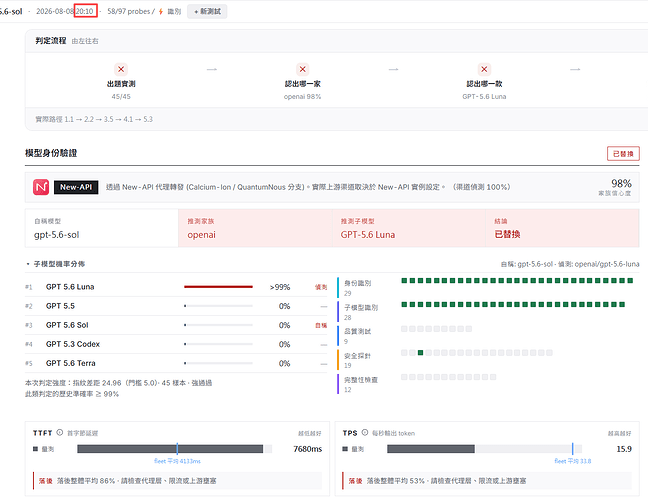Screen dimensions: 648x500
Task: Click the TTFT 落後 warning message
Action: coord(177,481)
